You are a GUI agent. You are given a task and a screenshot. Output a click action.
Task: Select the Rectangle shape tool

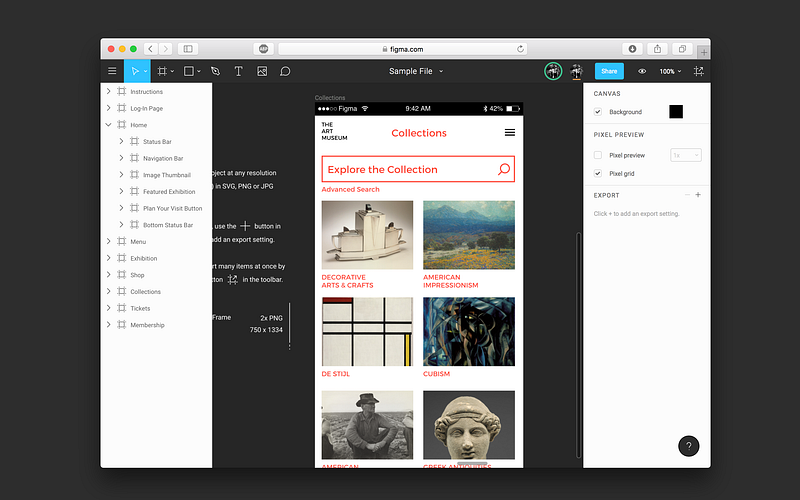point(188,71)
